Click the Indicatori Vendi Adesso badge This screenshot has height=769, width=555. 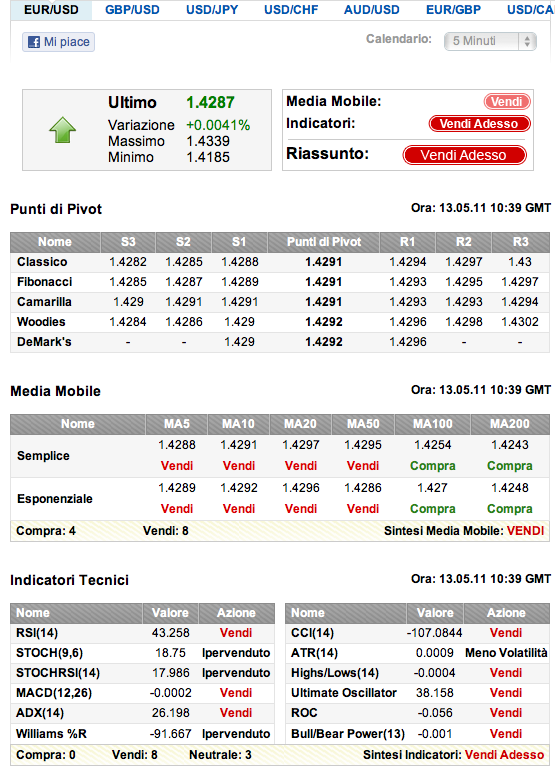pos(479,124)
